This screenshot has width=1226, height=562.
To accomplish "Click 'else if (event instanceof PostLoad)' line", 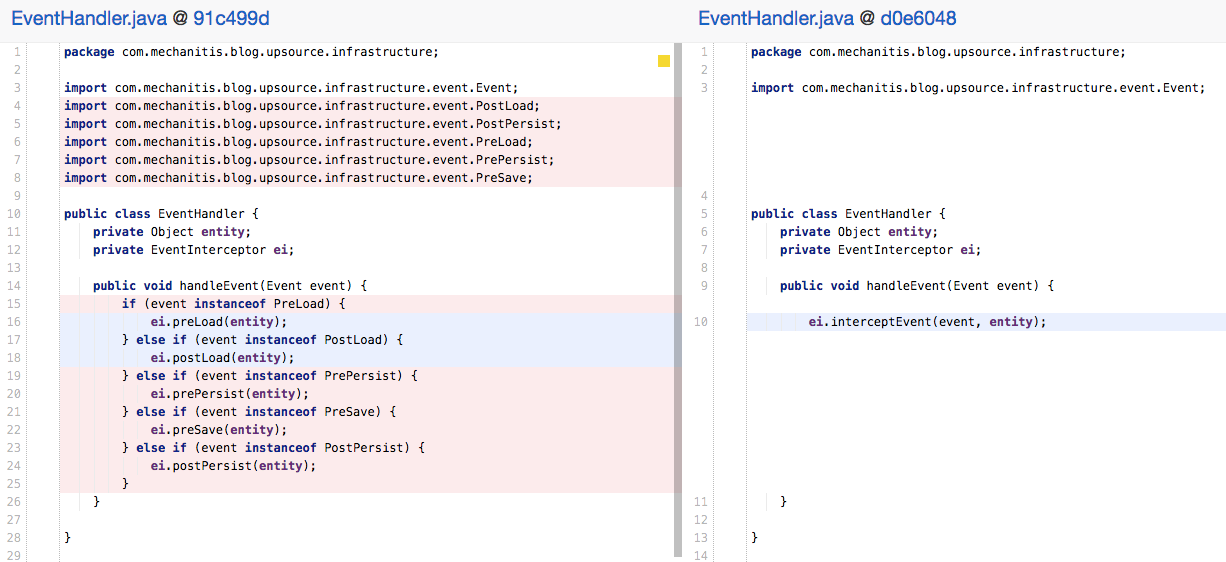I will (x=262, y=340).
